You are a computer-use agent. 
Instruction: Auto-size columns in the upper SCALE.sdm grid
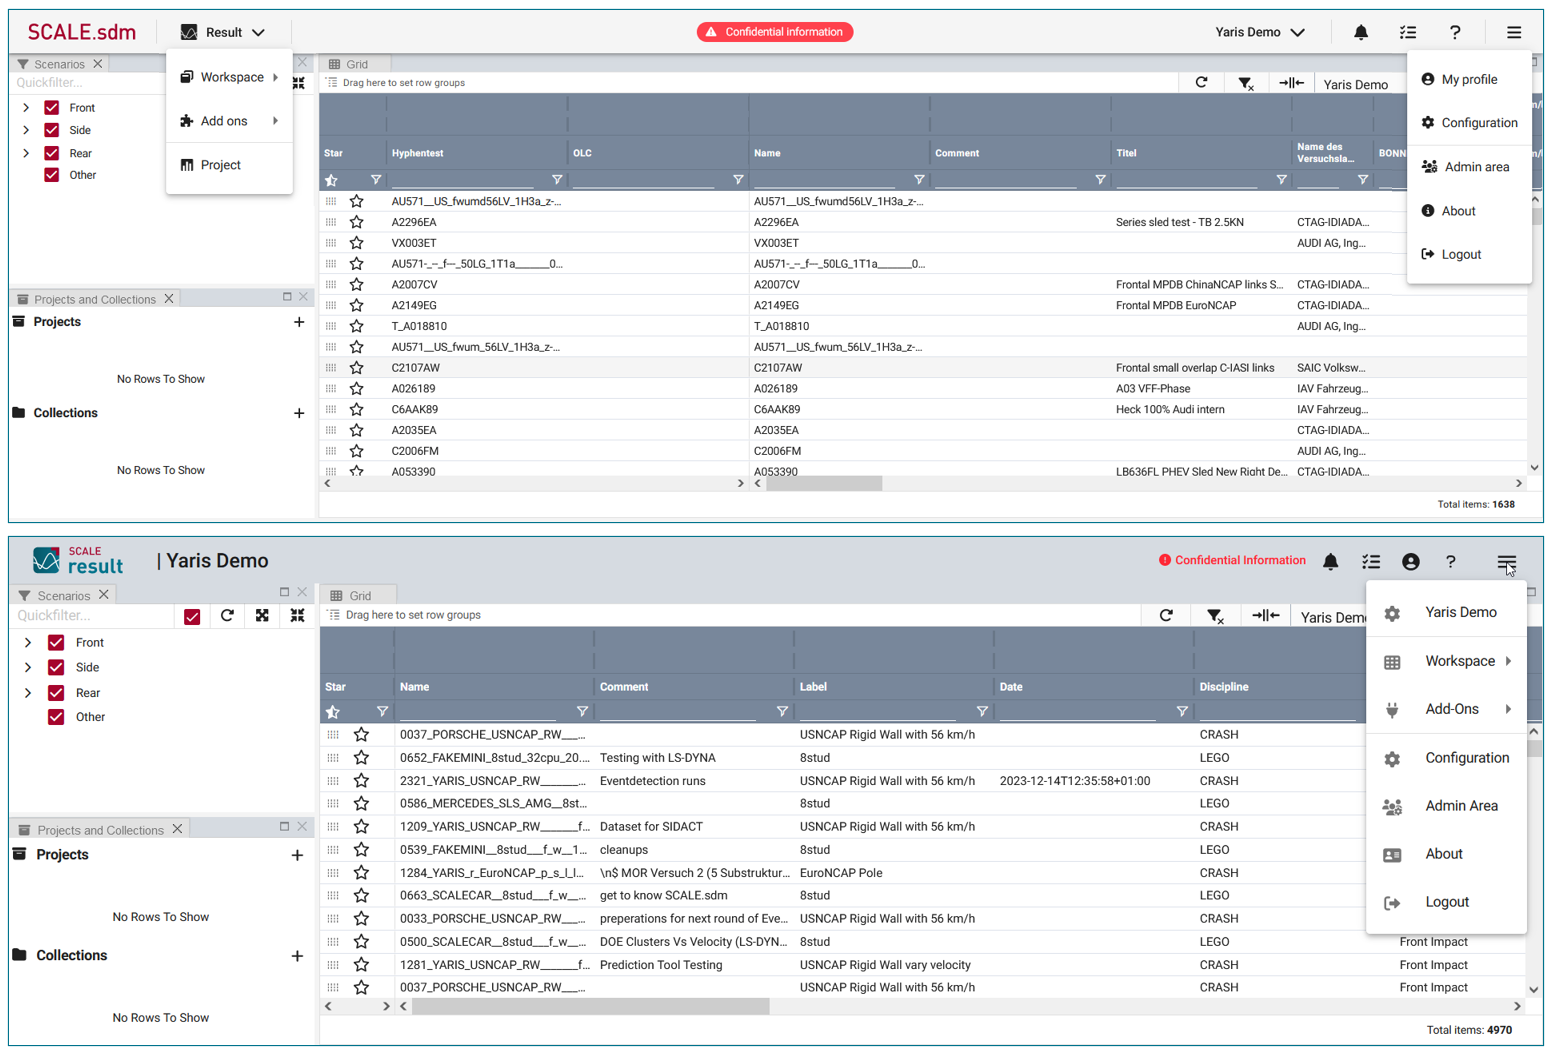(x=1291, y=83)
